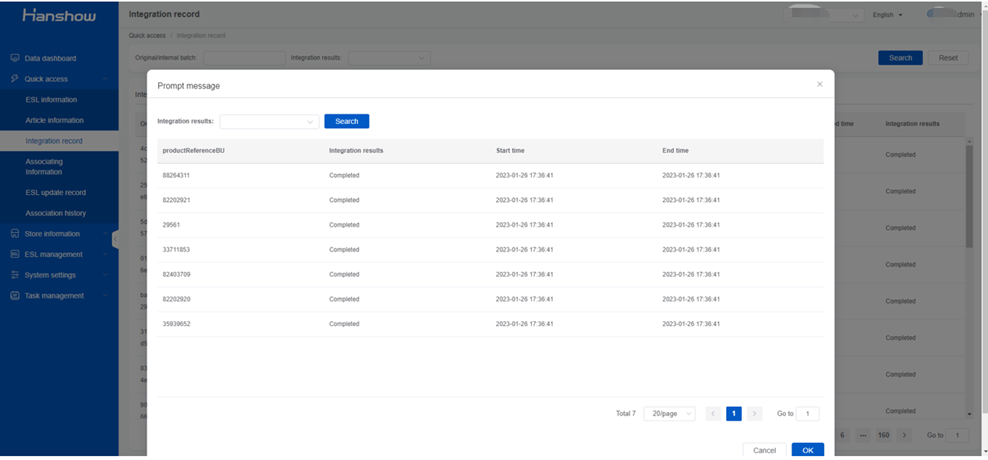This screenshot has width=988, height=460.
Task: Open the store selector dropdown in header
Action: click(824, 15)
